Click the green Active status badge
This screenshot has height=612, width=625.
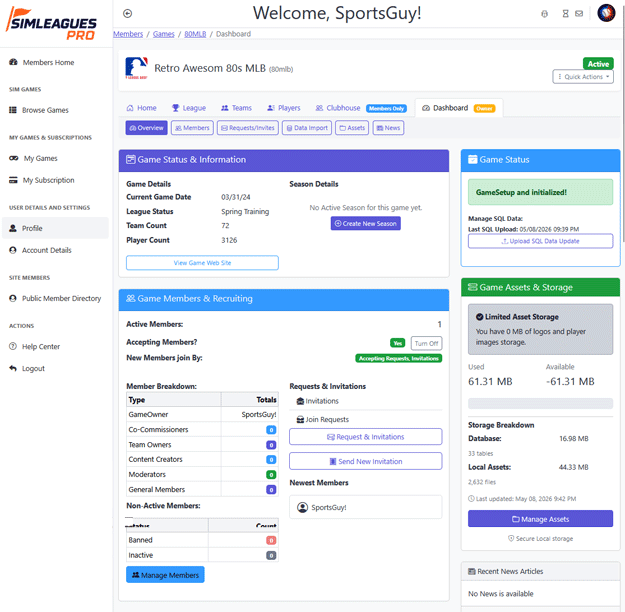598,64
